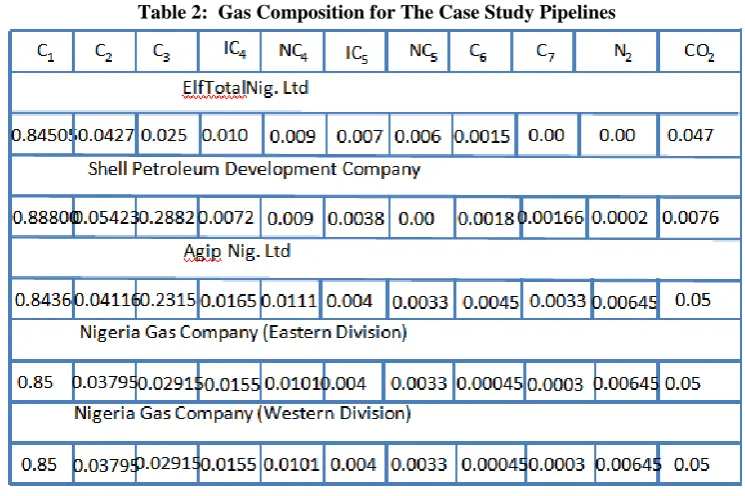Select Western Division's 0.00645 N2 value

tap(628, 464)
